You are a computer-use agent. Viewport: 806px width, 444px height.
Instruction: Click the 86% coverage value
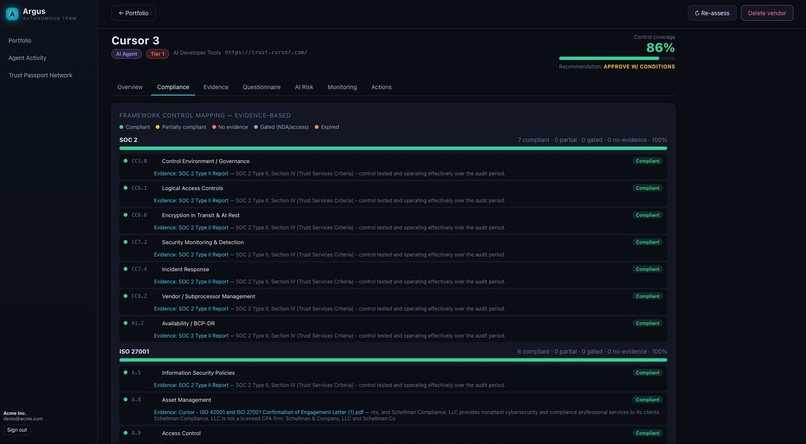pyautogui.click(x=660, y=48)
